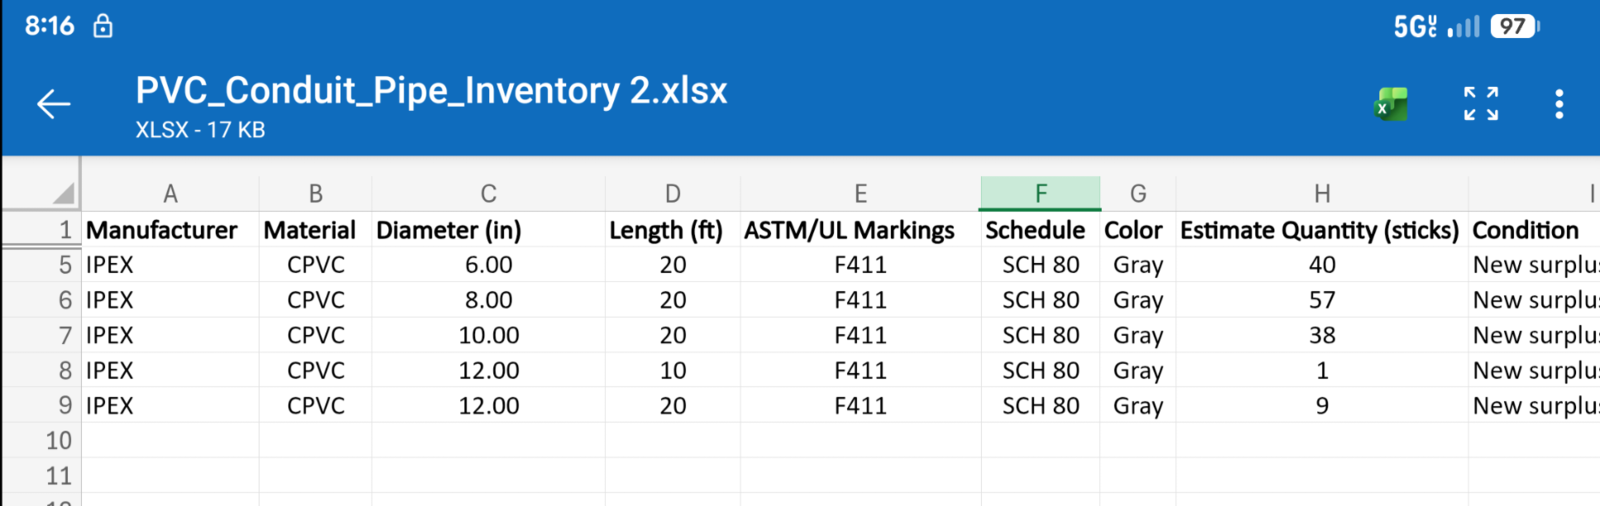Select column F header
The width and height of the screenshot is (1600, 506).
1040,193
